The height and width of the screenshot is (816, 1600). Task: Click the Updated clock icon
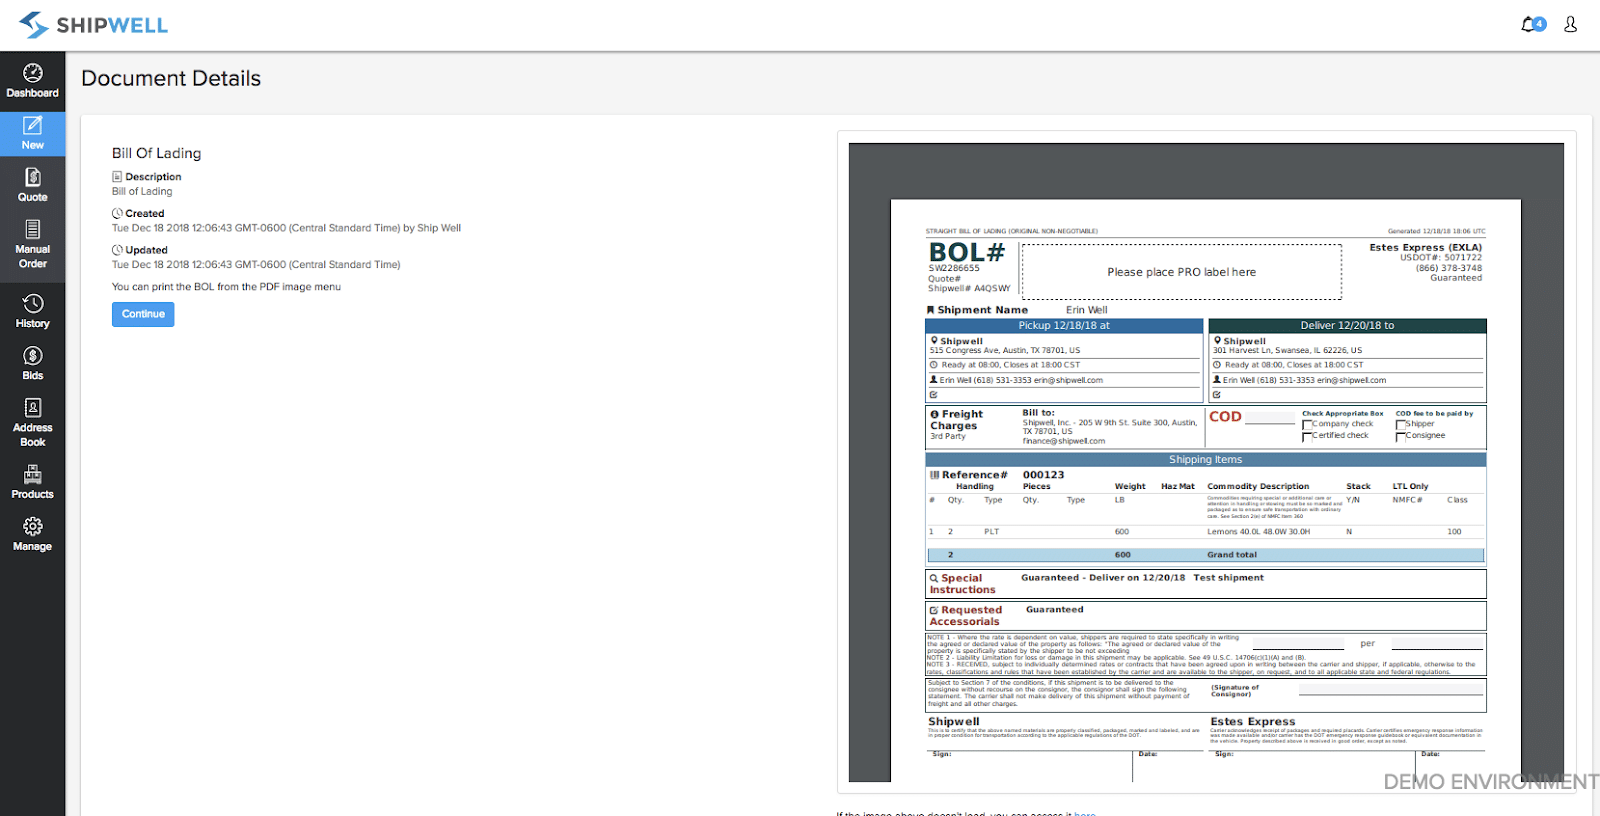[x=117, y=250]
